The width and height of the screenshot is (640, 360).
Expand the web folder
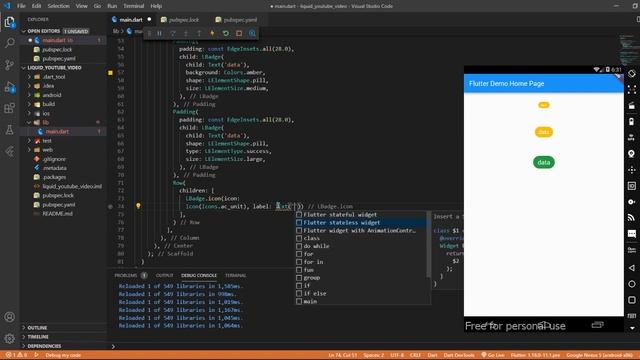coord(47,150)
